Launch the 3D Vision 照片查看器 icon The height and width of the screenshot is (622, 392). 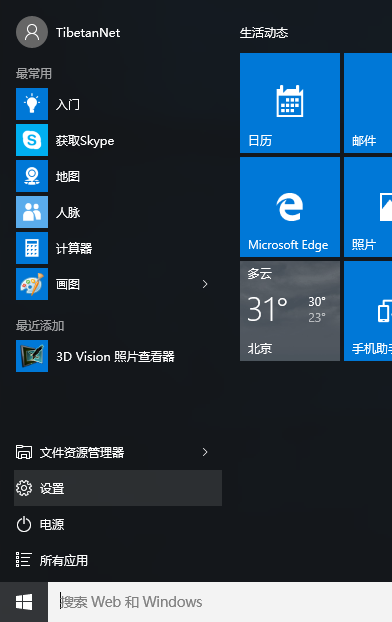click(32, 356)
